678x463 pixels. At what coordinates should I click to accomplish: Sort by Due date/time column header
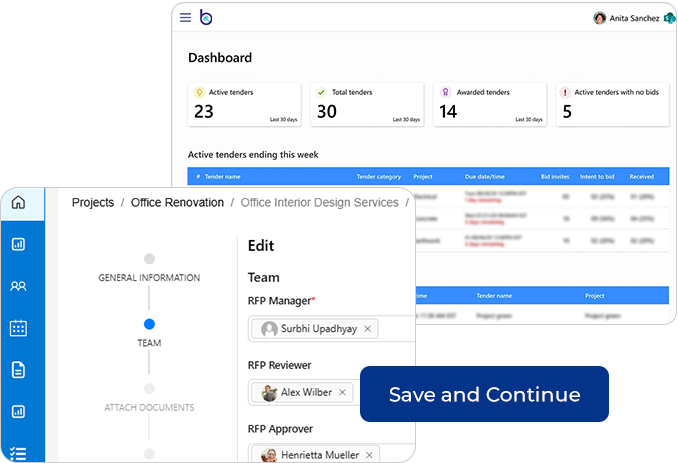(x=485, y=176)
